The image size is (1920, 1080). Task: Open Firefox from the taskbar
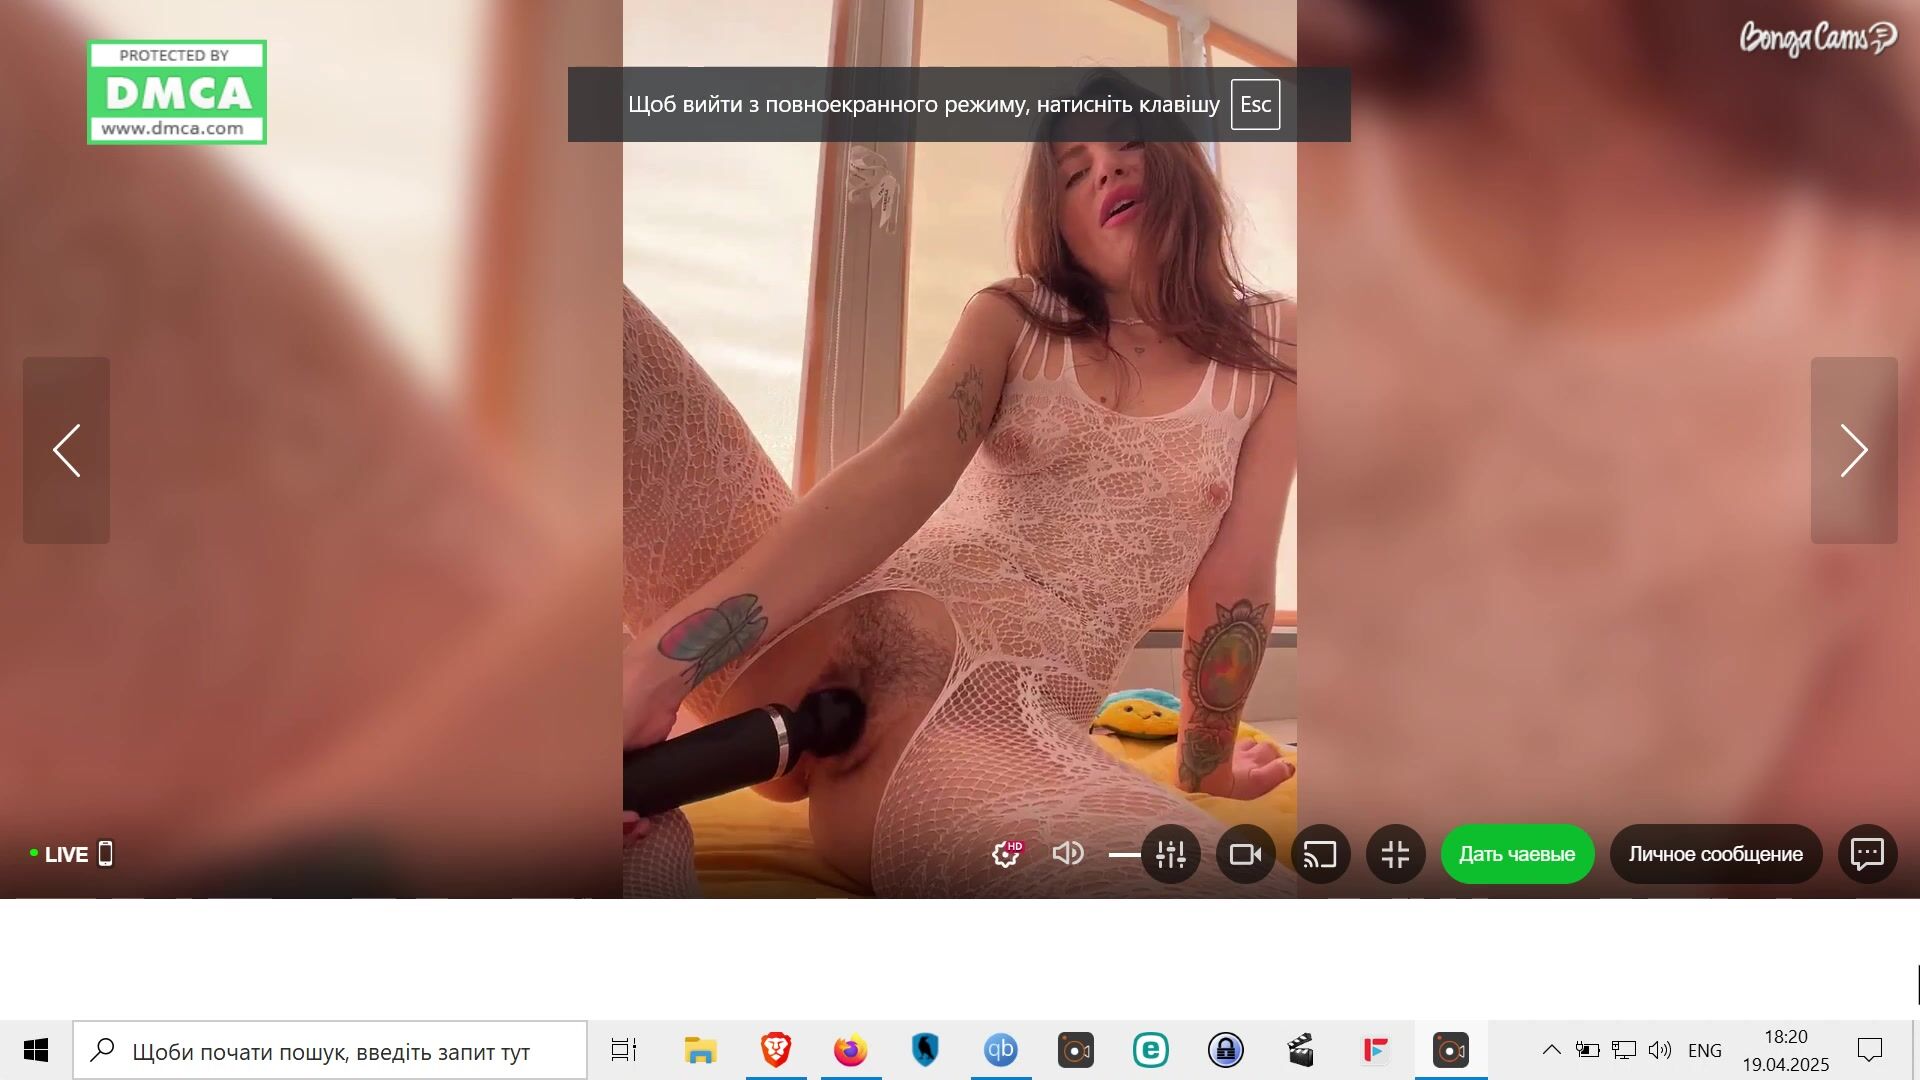click(851, 1050)
